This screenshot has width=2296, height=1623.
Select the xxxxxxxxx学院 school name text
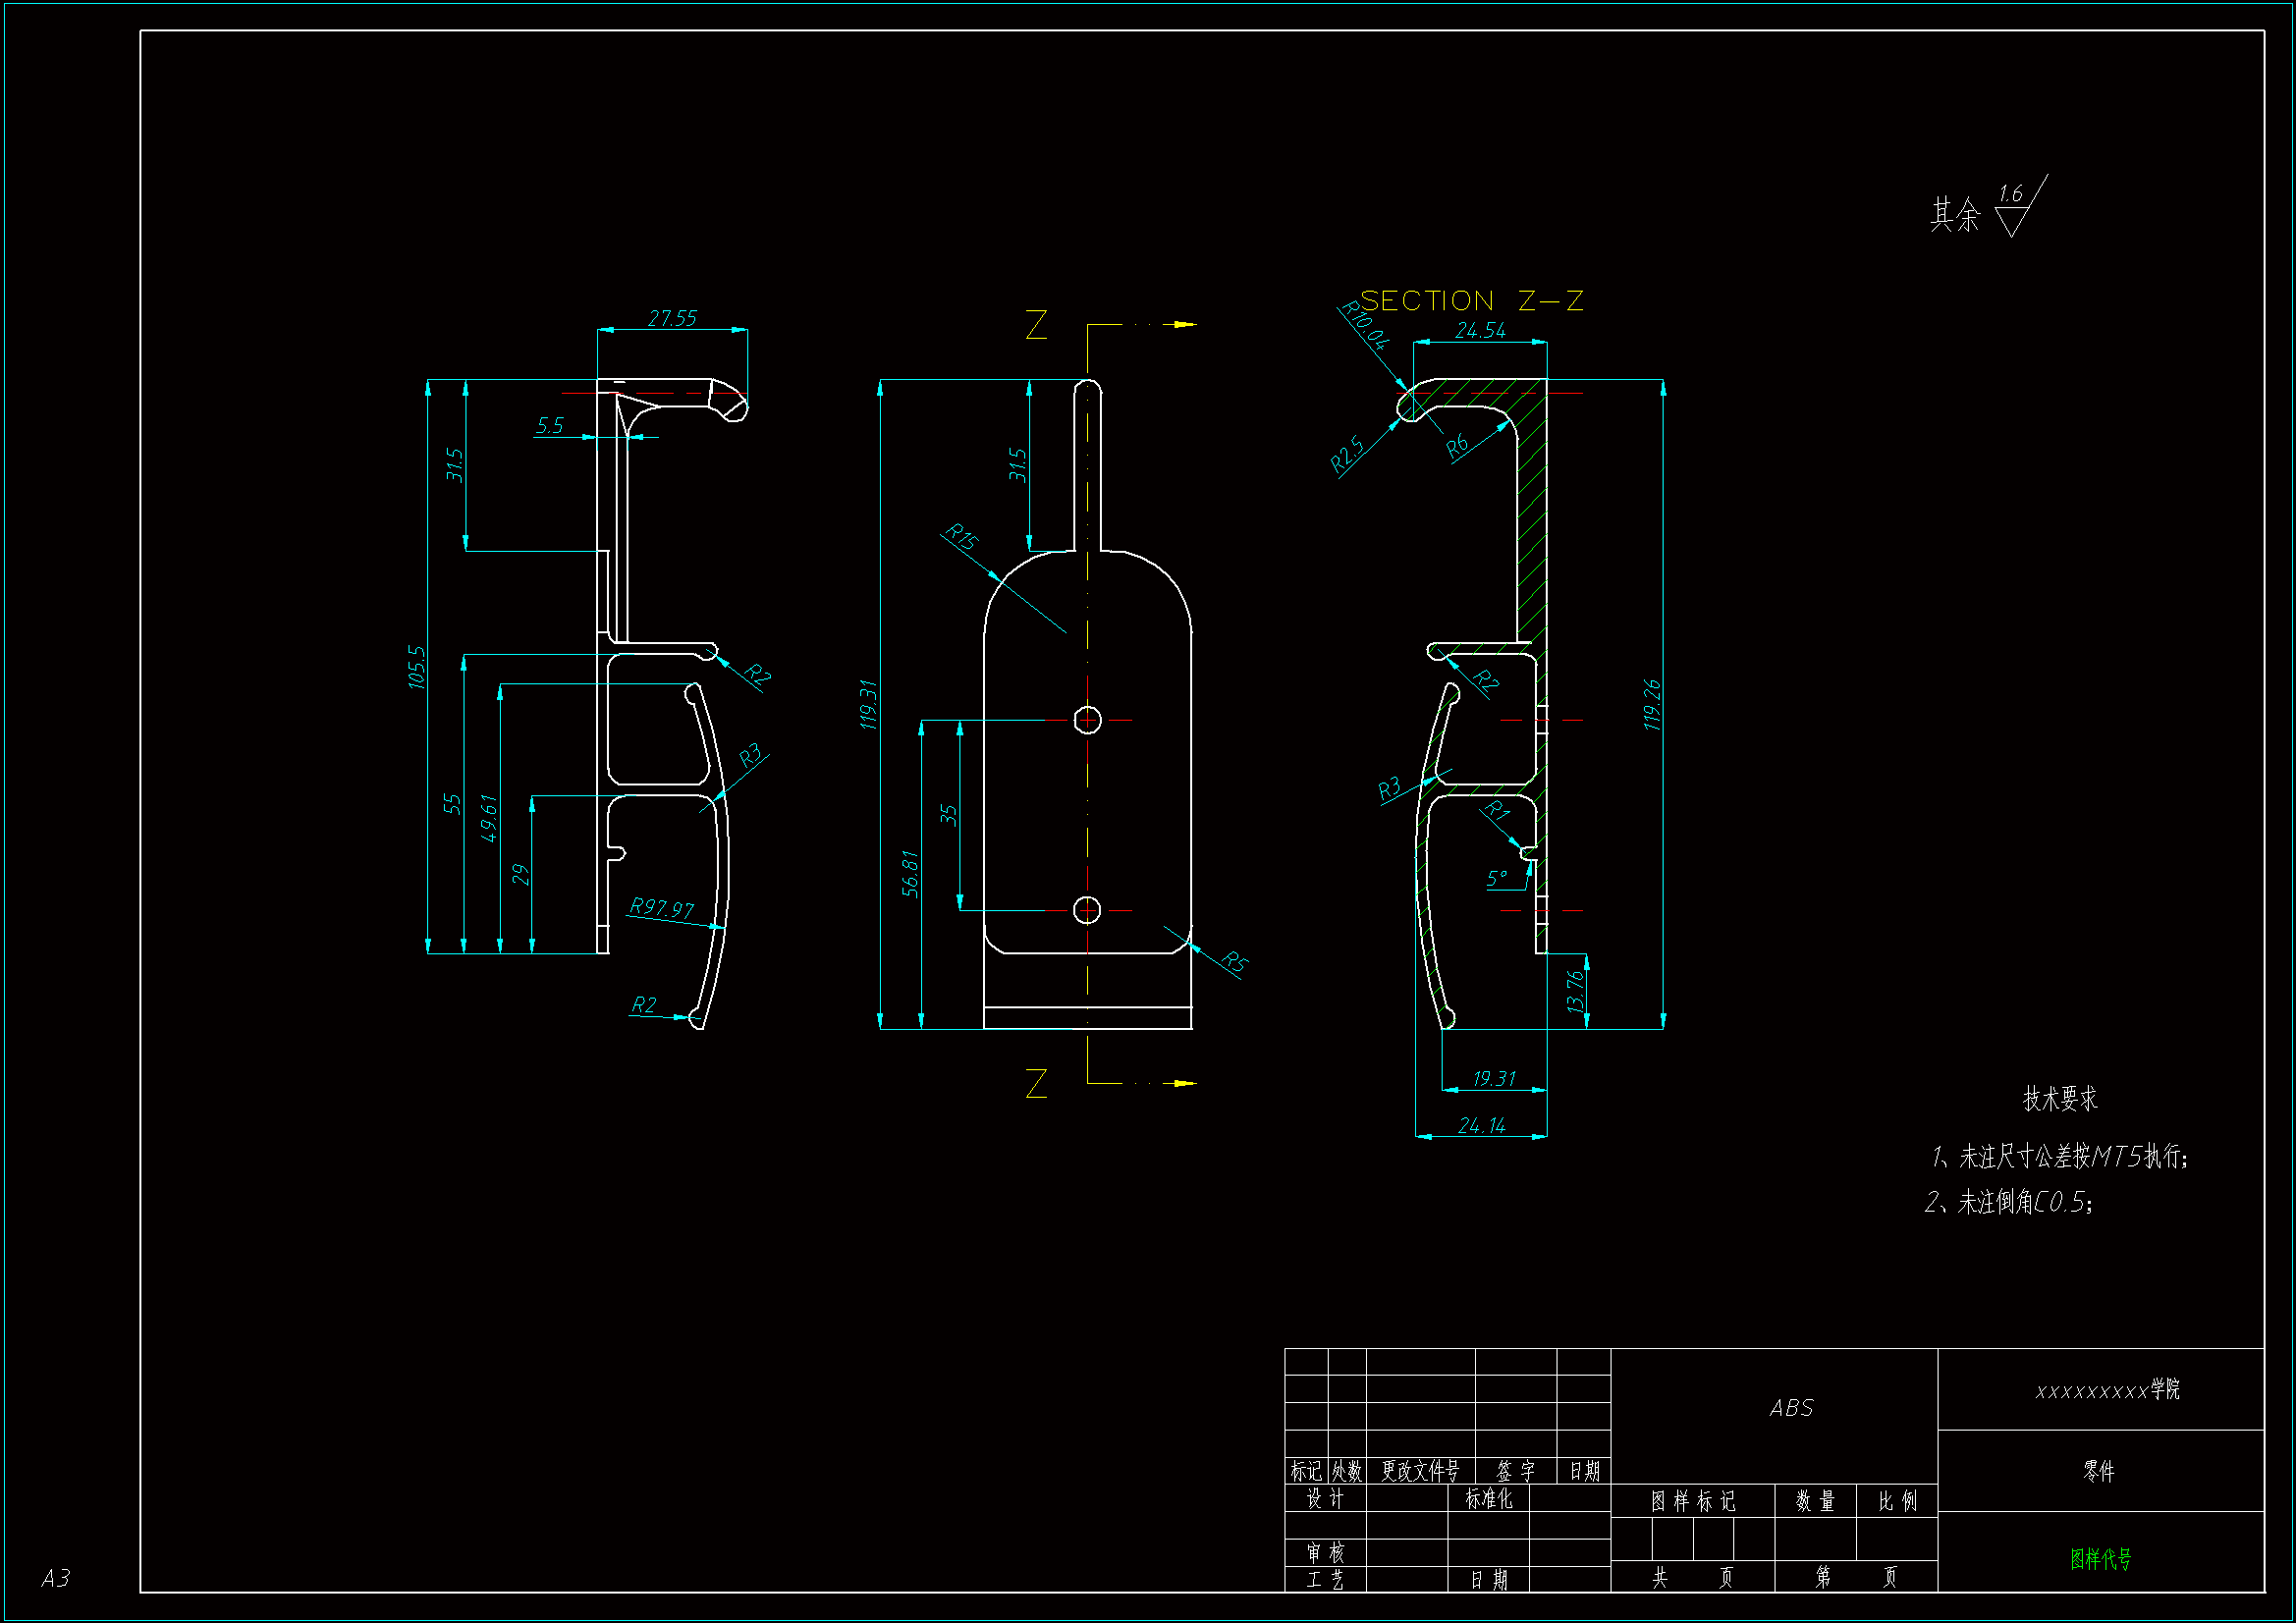[x=2107, y=1390]
